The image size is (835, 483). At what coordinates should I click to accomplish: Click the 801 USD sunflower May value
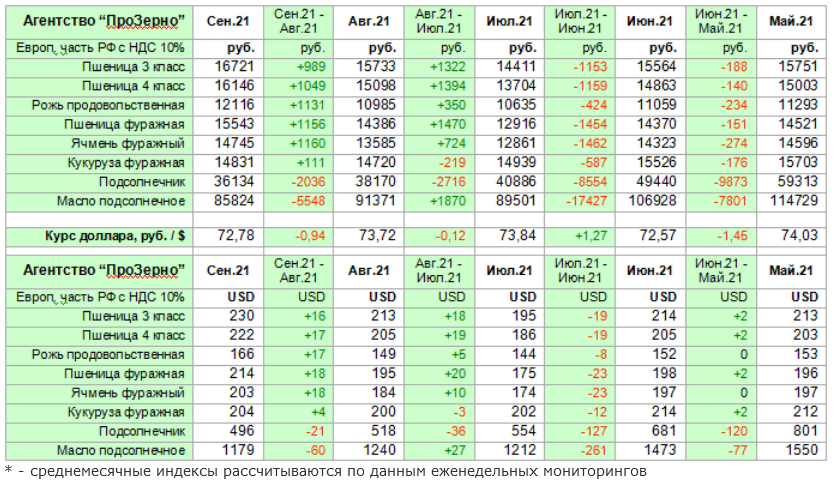791,431
